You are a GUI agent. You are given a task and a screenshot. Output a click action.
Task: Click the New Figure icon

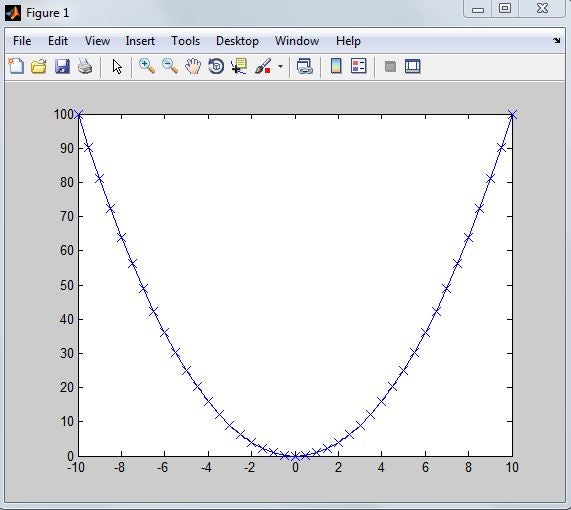tap(16, 66)
